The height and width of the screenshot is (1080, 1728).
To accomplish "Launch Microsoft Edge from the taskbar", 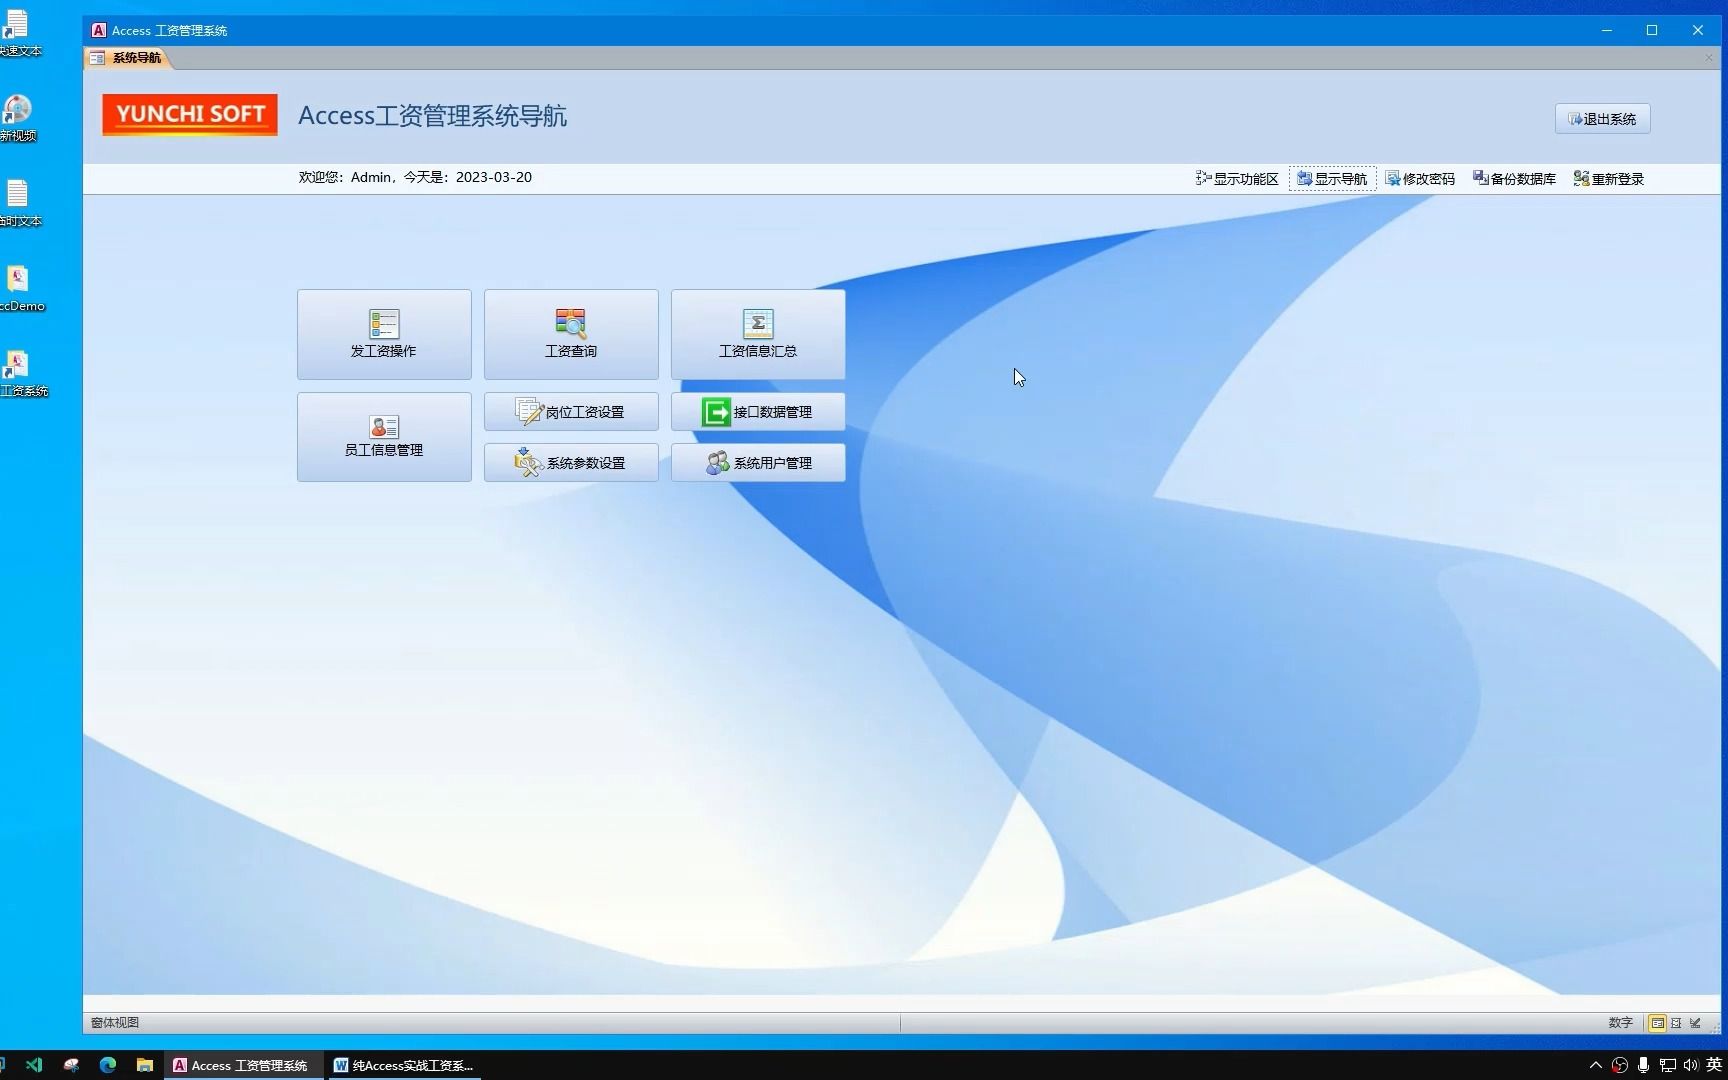I will point(108,1065).
